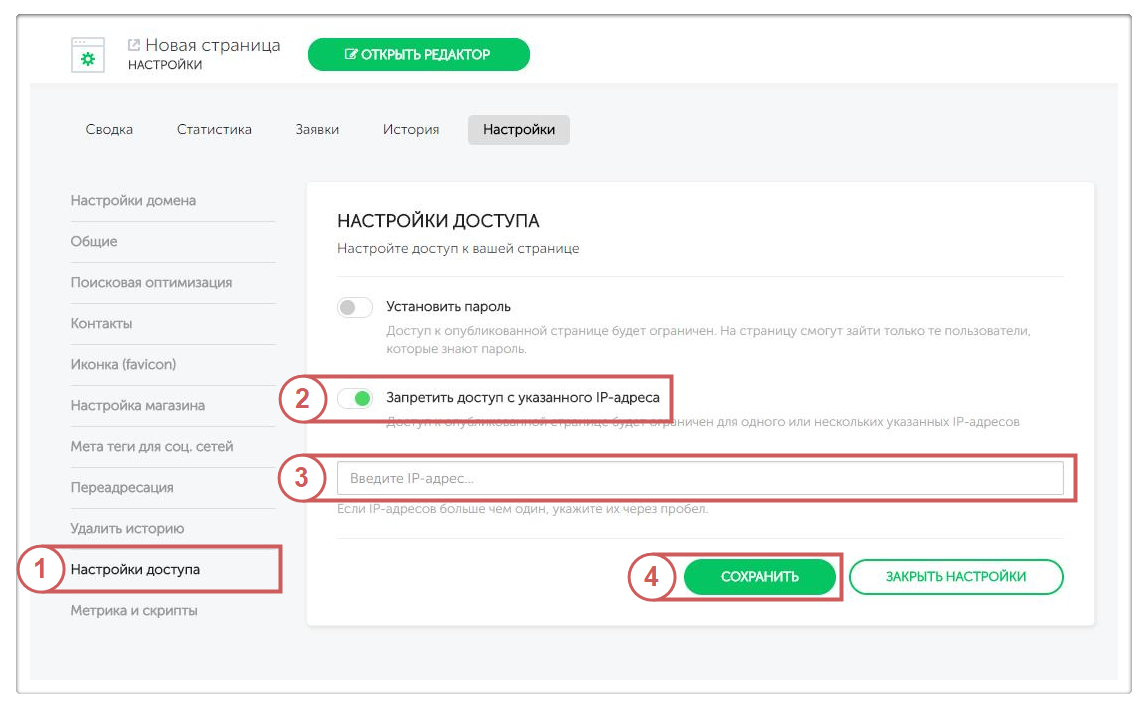This screenshot has width=1148, height=707.
Task: Switch to the Сводка tab
Action: 109,129
